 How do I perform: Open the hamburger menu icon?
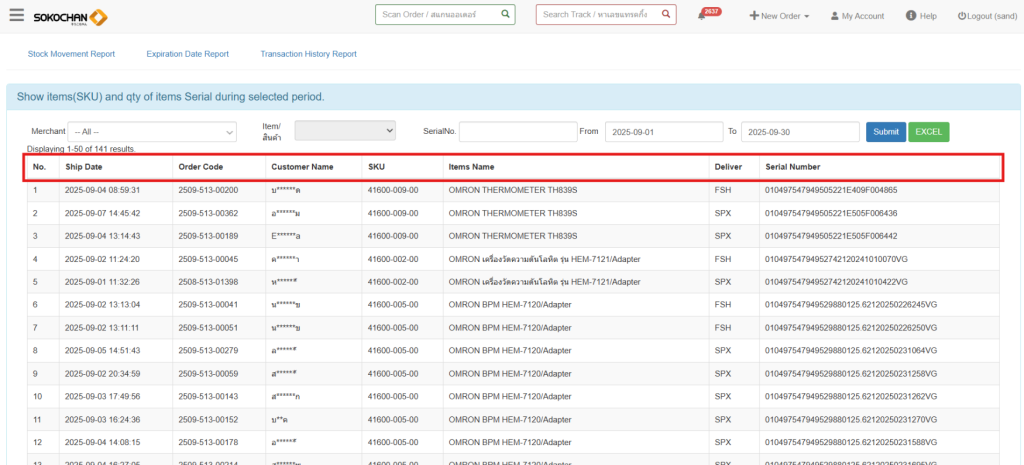point(16,15)
